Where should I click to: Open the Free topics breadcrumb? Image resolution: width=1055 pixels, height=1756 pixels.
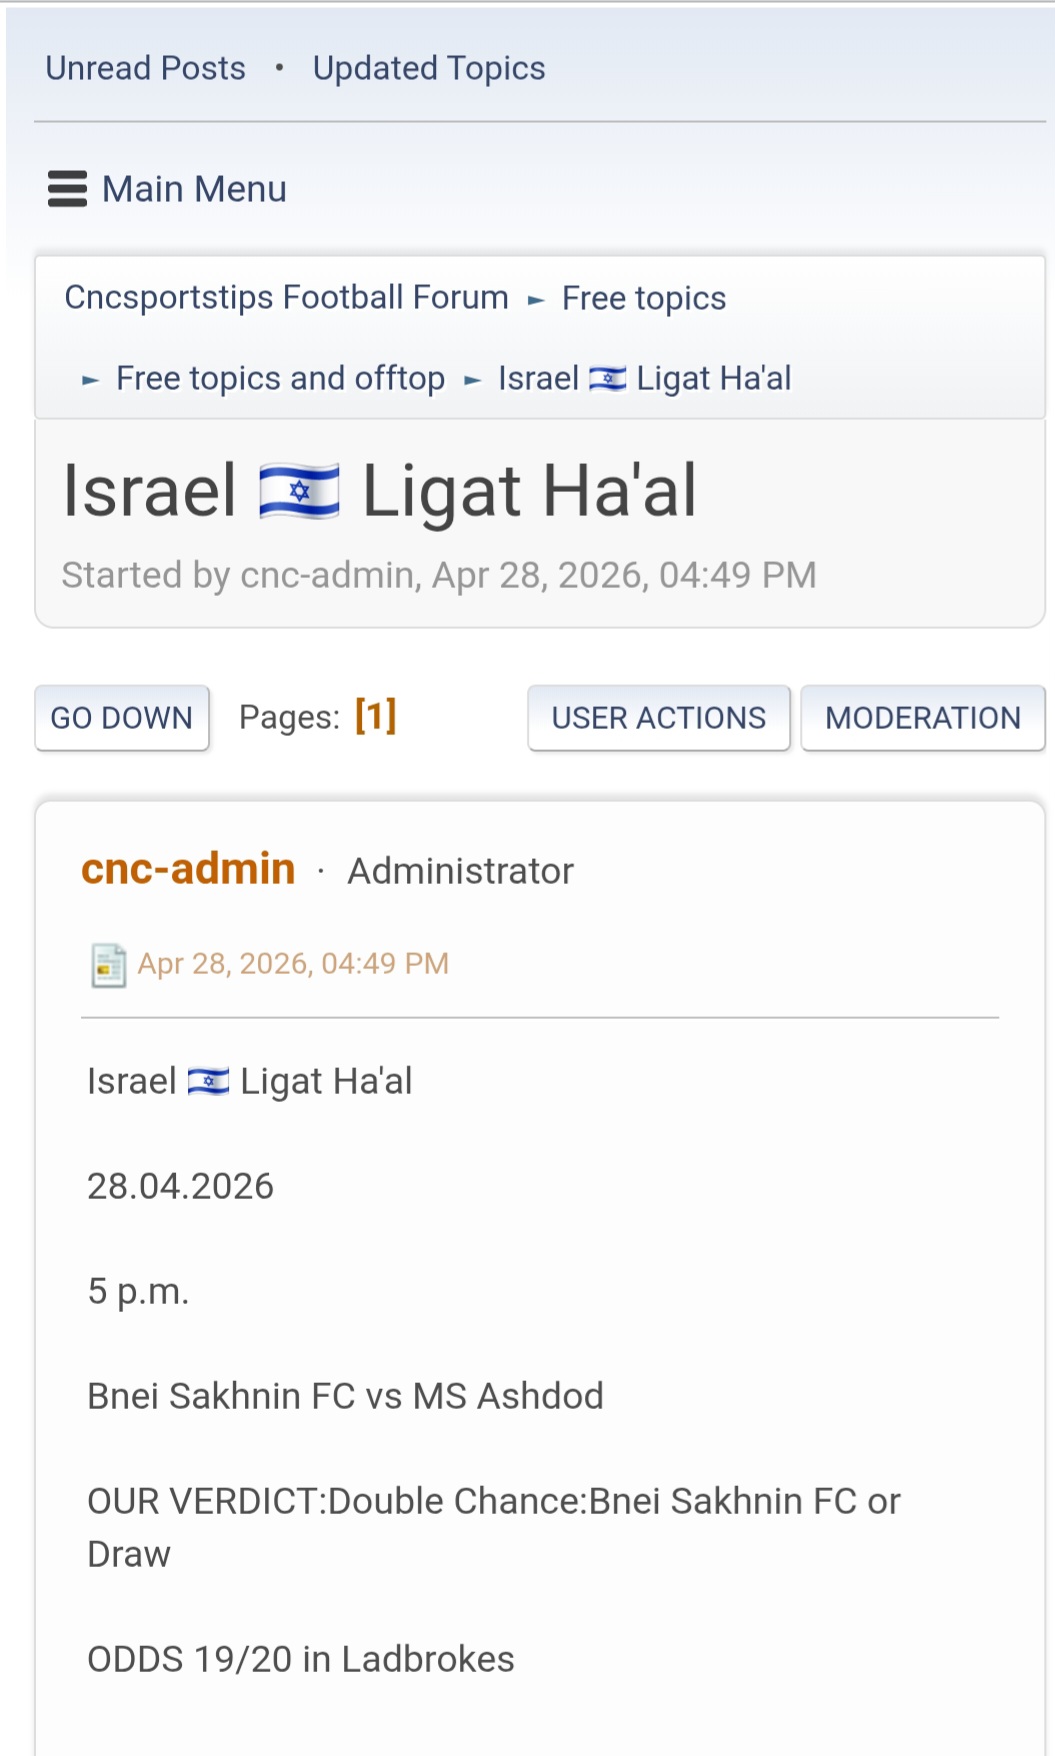[x=644, y=298]
